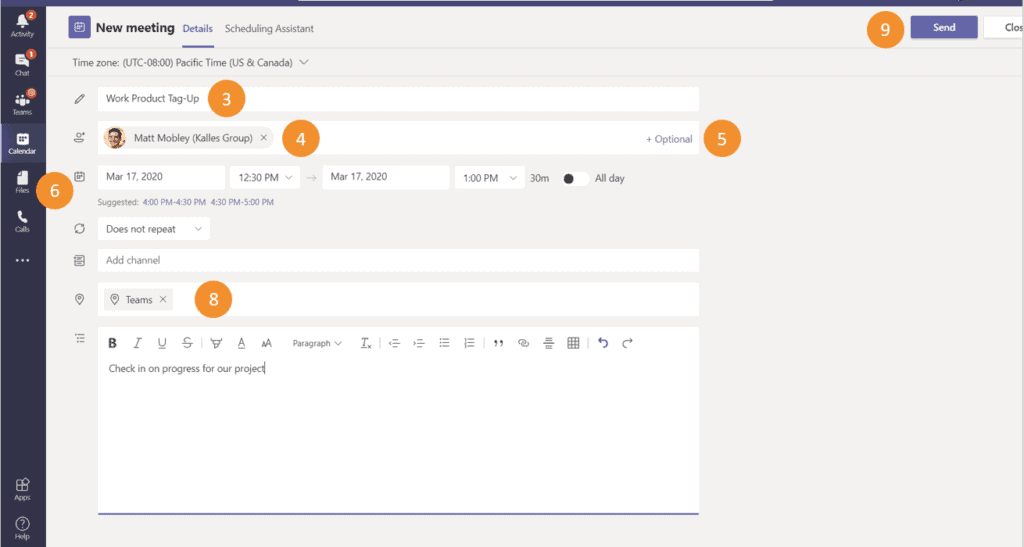Clear all text formatting
This screenshot has height=547, width=1024.
(x=366, y=343)
